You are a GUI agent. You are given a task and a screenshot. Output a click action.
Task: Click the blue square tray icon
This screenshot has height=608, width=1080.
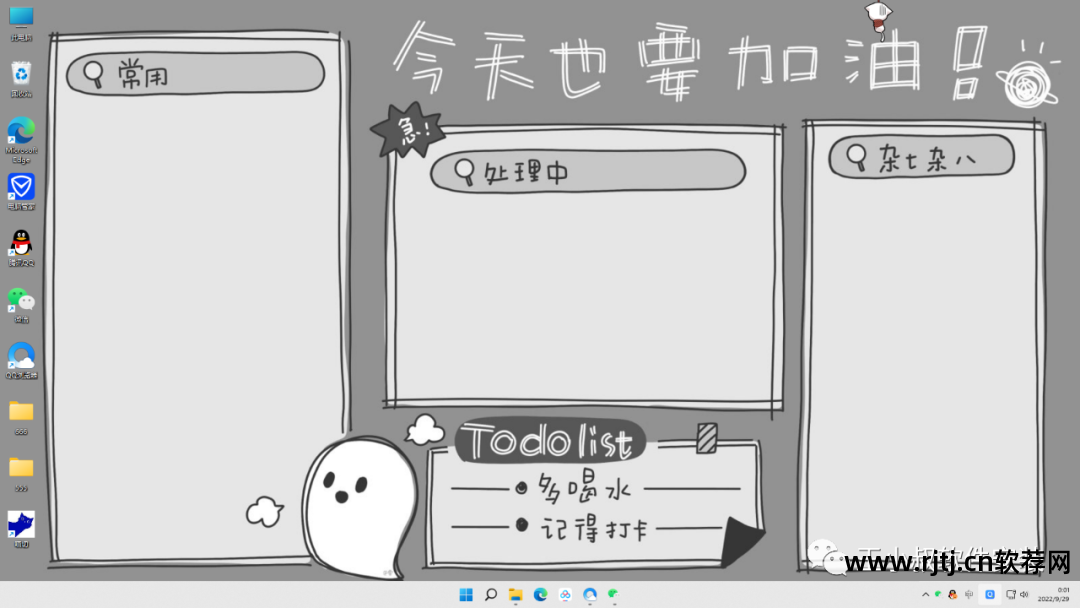pyautogui.click(x=990, y=594)
